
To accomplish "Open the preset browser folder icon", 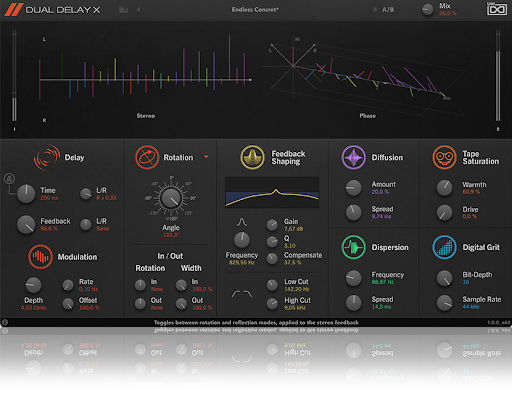I will tap(123, 10).
